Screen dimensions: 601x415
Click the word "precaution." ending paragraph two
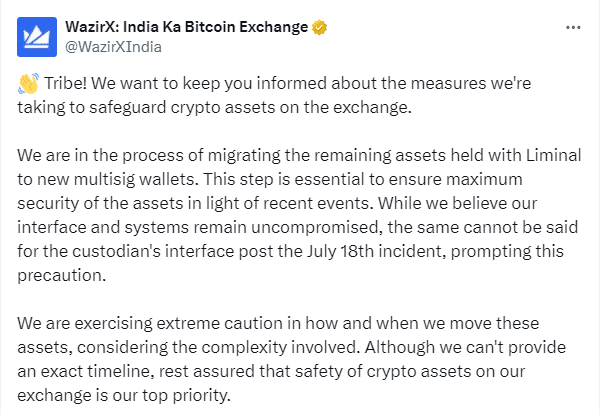pos(62,276)
